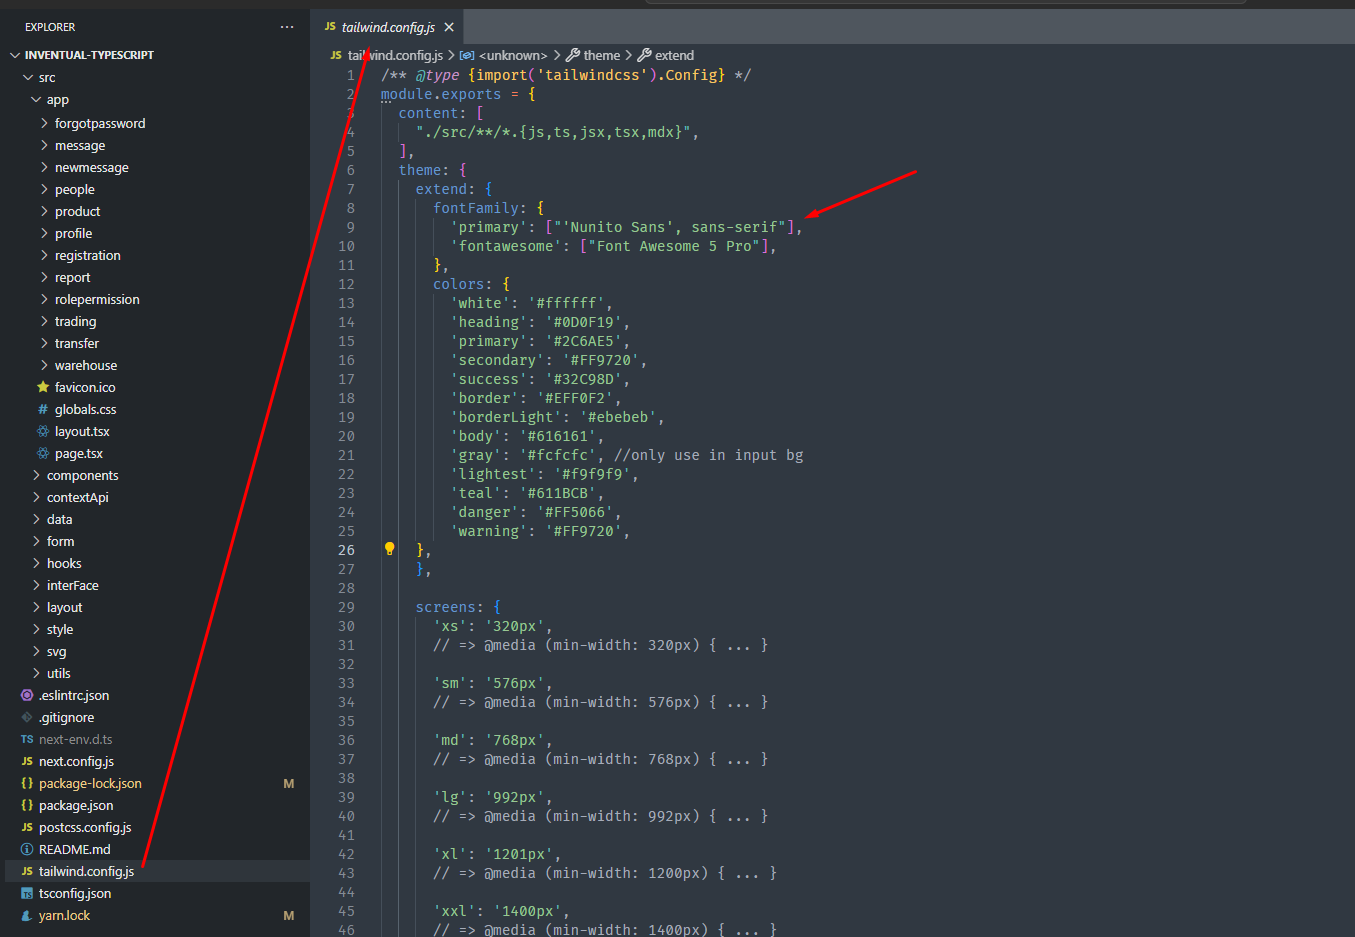The height and width of the screenshot is (937, 1355).
Task: Click the module.exports text on line 2
Action: [441, 94]
